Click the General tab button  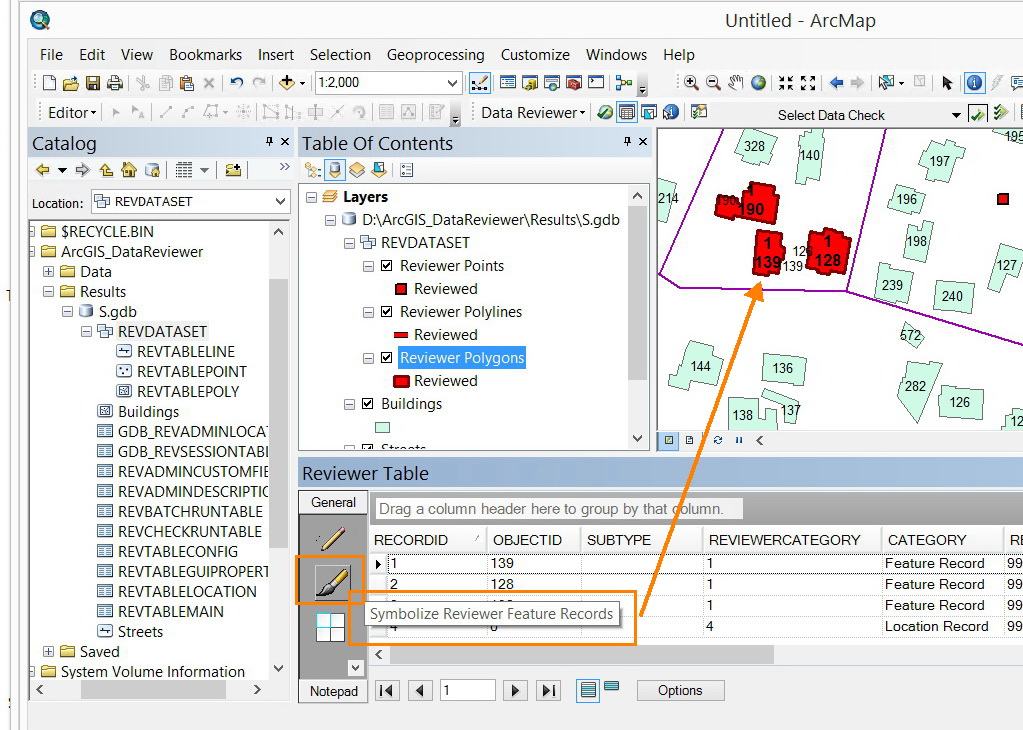coord(333,502)
